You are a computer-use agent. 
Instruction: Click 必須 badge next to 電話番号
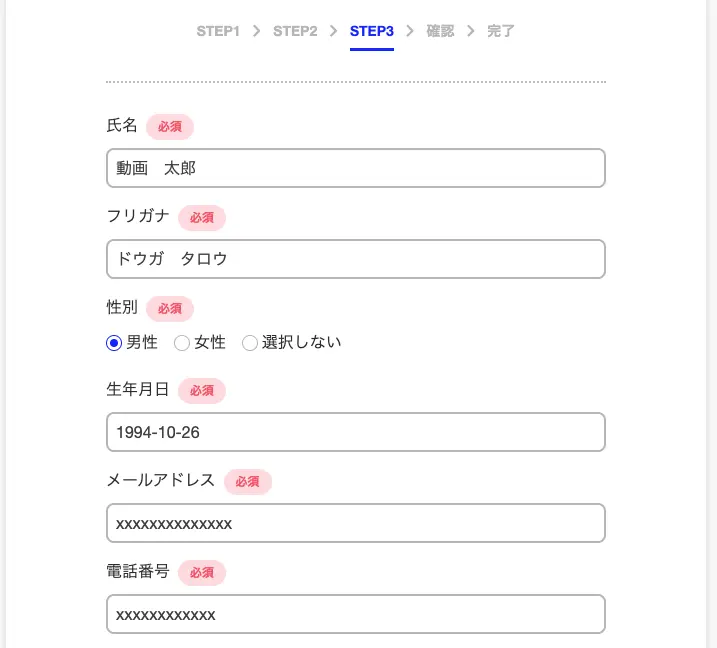(202, 573)
